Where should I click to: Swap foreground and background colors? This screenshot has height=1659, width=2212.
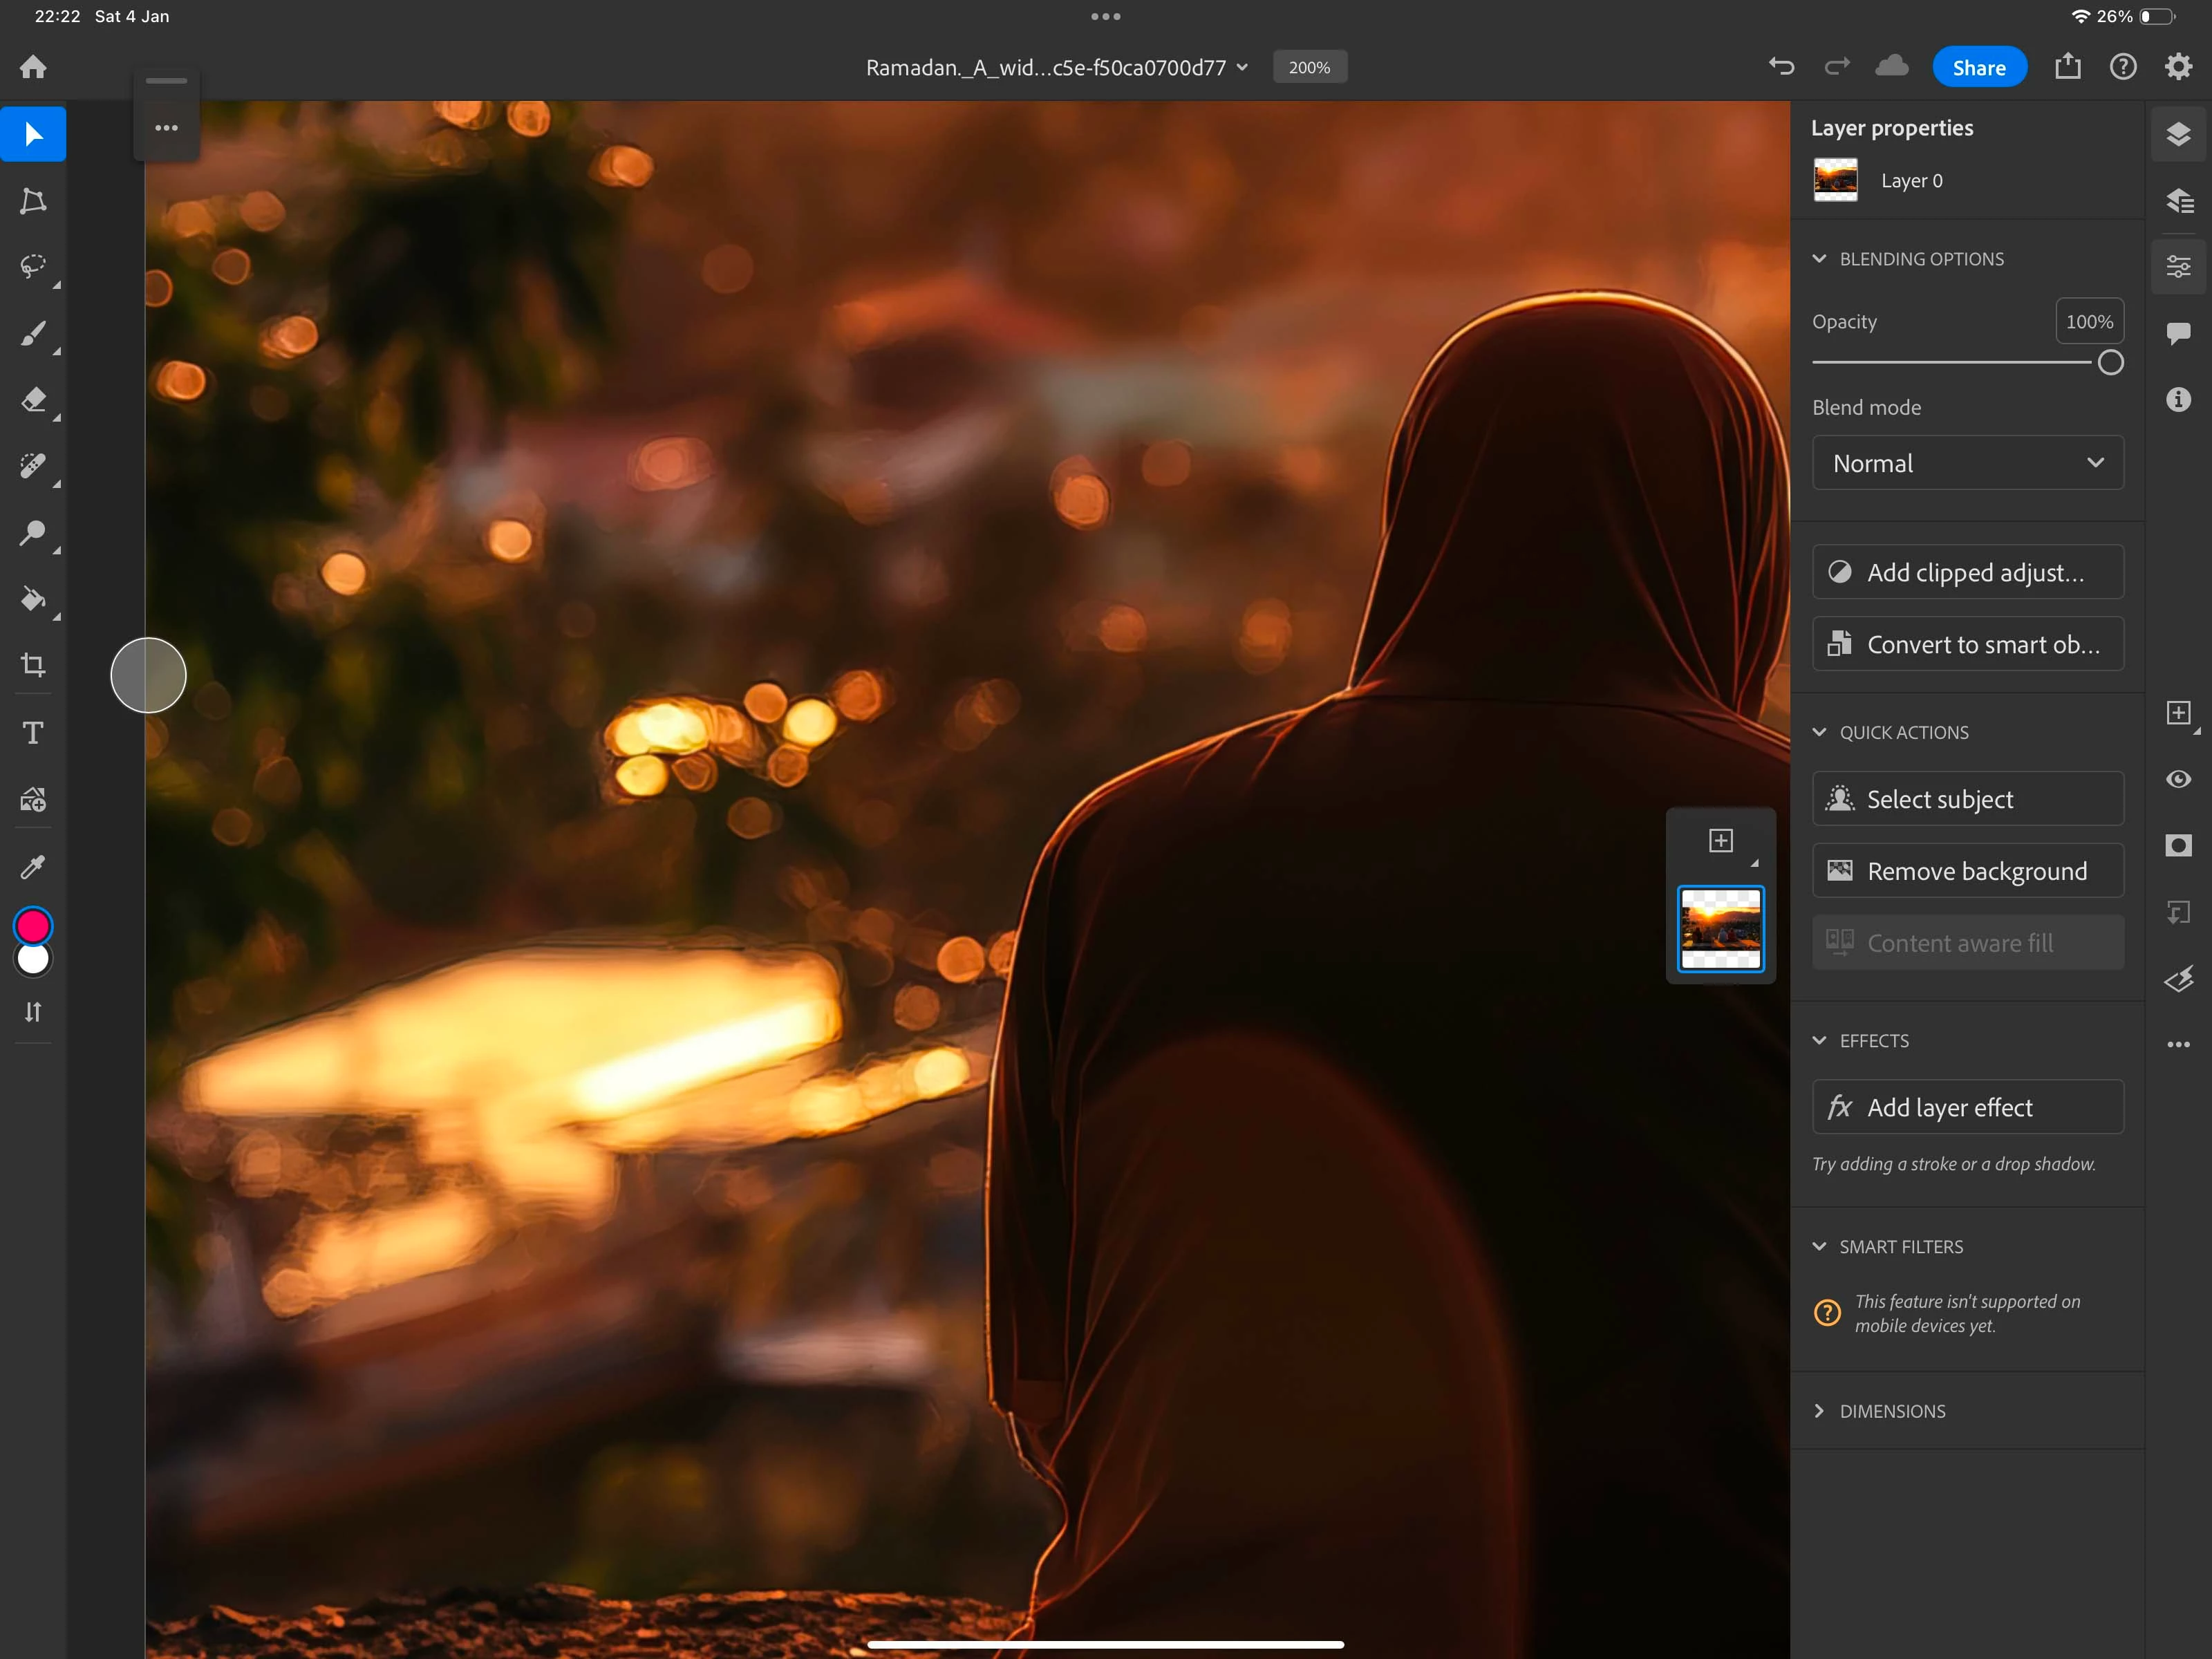(33, 1012)
